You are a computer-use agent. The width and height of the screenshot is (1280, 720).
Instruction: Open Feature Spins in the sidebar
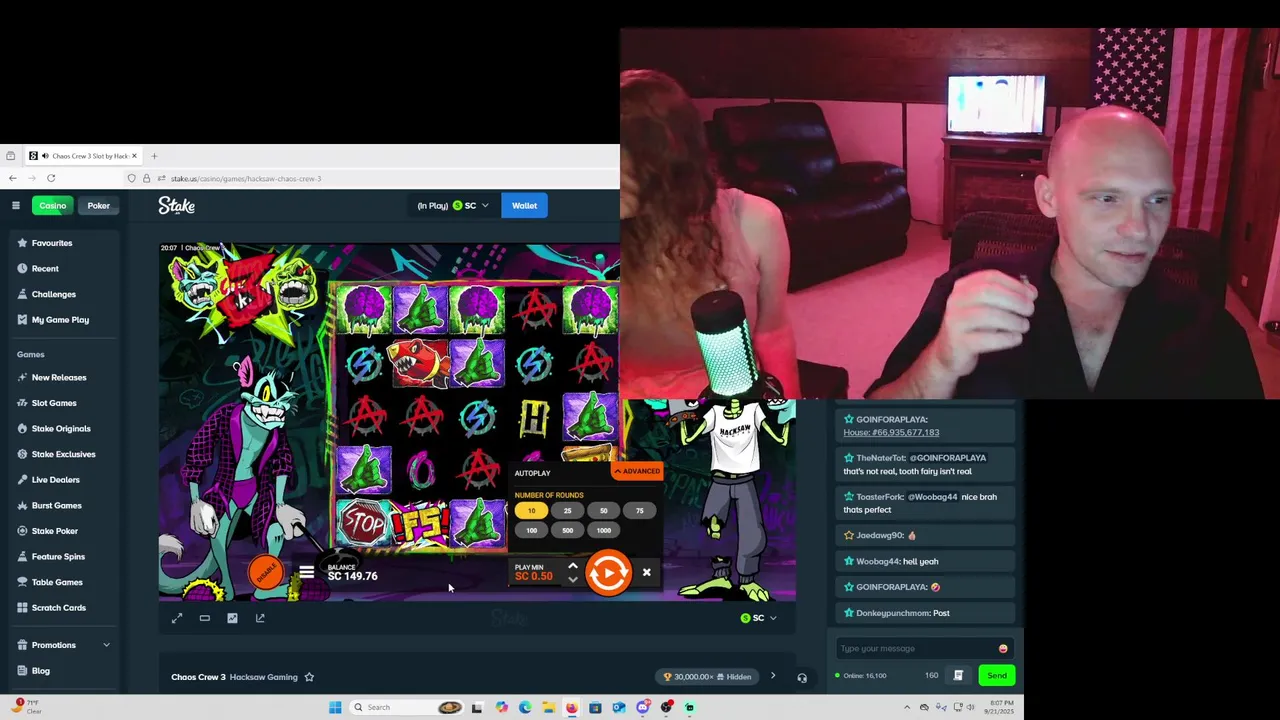pyautogui.click(x=58, y=557)
